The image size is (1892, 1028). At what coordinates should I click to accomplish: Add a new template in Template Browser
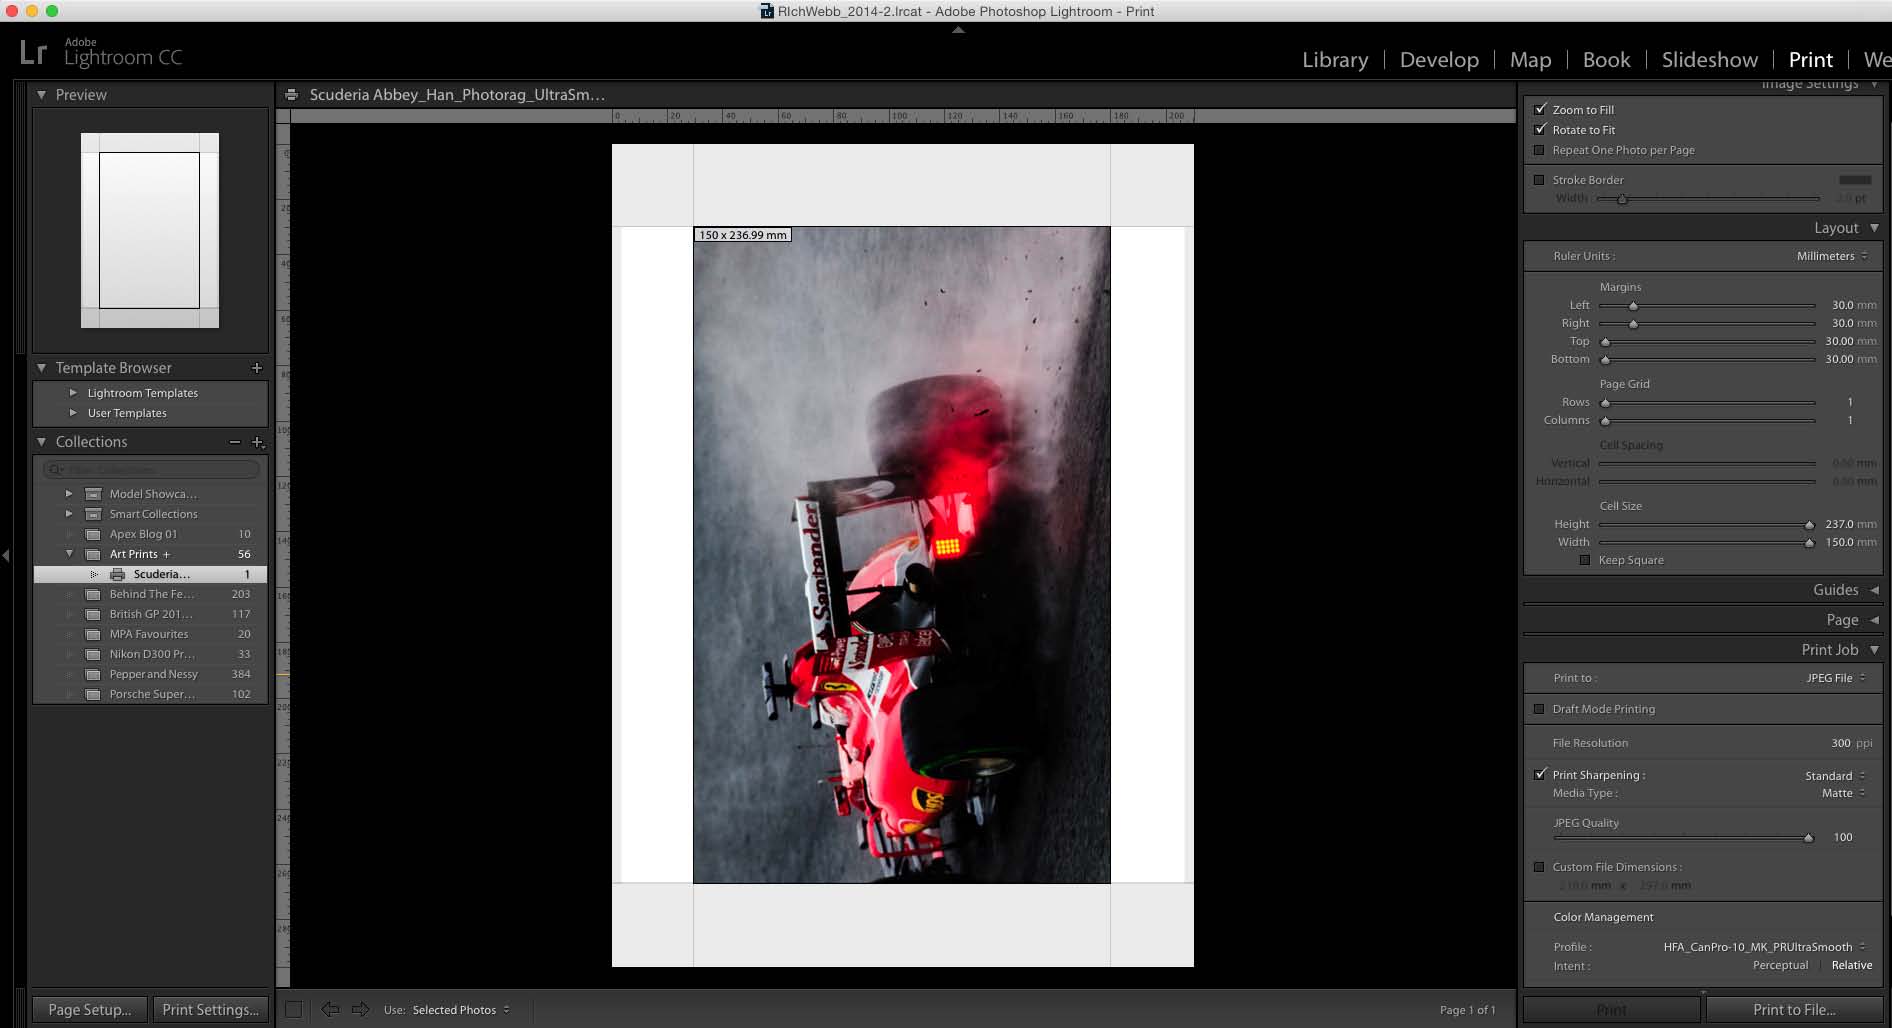click(x=257, y=368)
